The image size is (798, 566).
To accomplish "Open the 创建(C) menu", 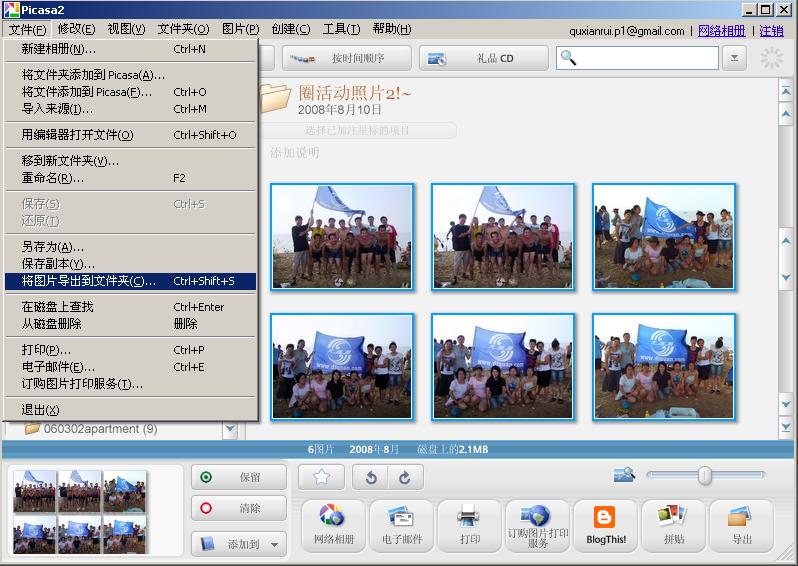I will 291,29.
